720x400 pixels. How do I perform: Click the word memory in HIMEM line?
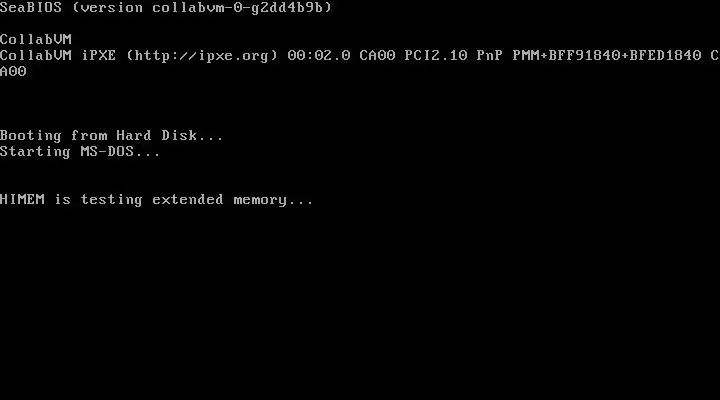(260, 200)
